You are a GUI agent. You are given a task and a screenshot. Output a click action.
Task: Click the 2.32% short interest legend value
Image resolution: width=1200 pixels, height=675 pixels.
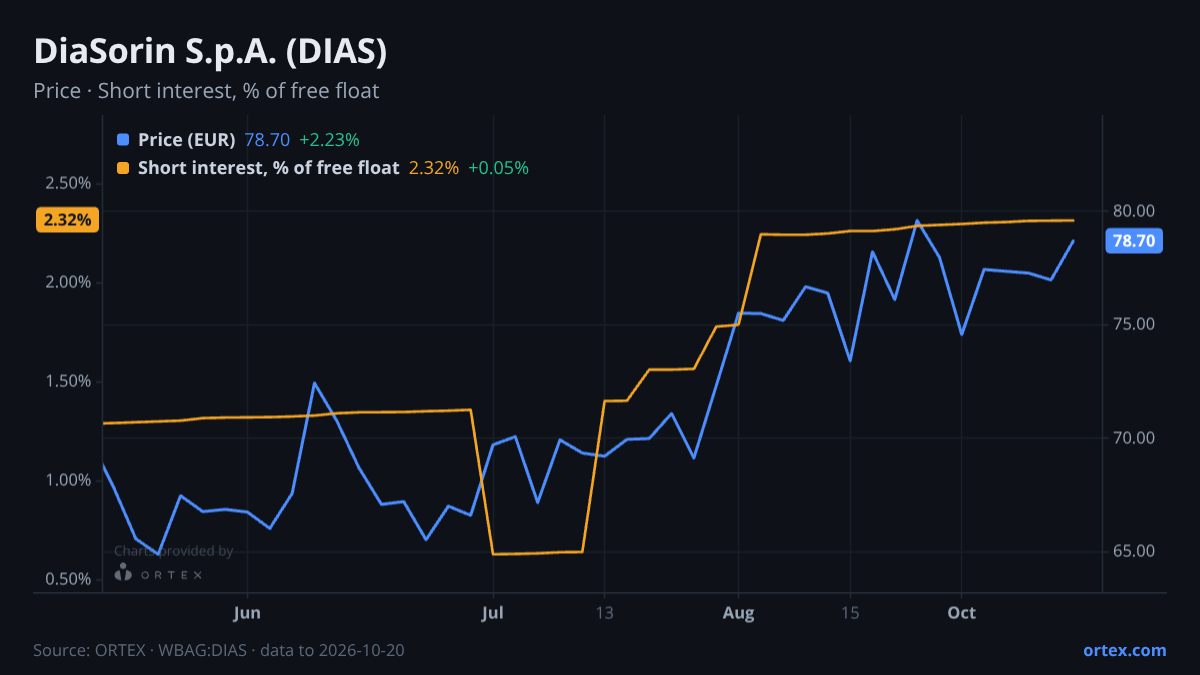click(x=434, y=168)
